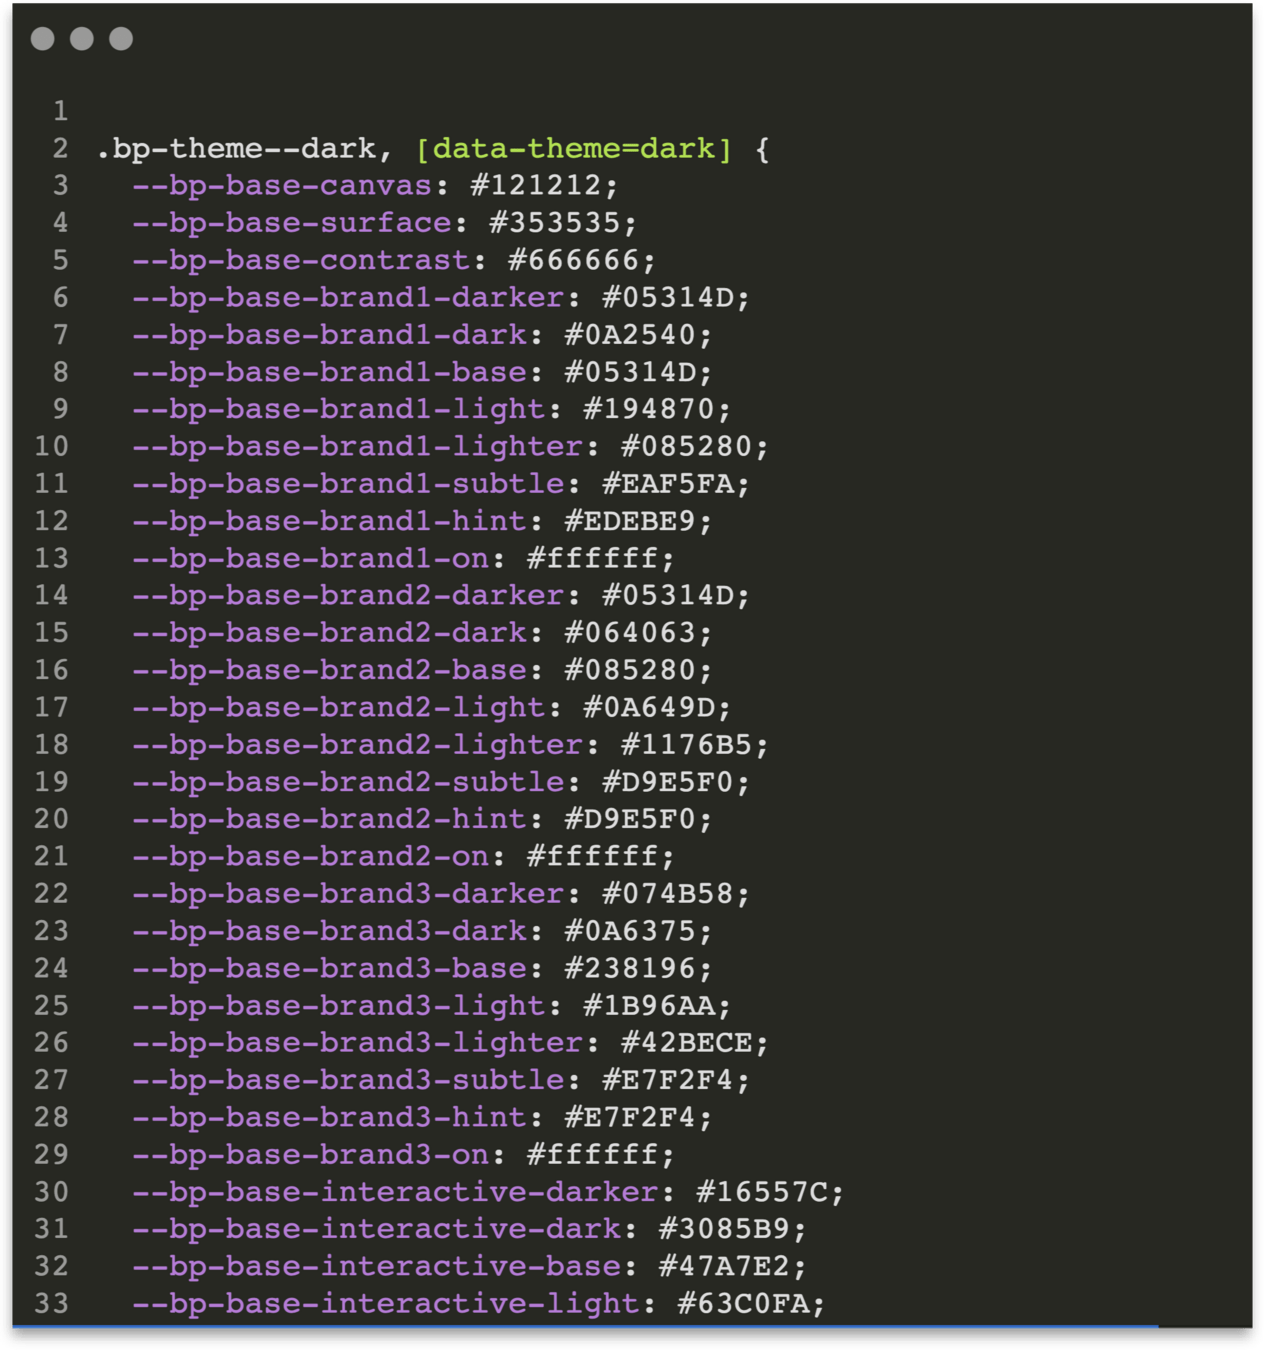
Task: Click the --bp-base-brand1-darker property
Action: 348,298
